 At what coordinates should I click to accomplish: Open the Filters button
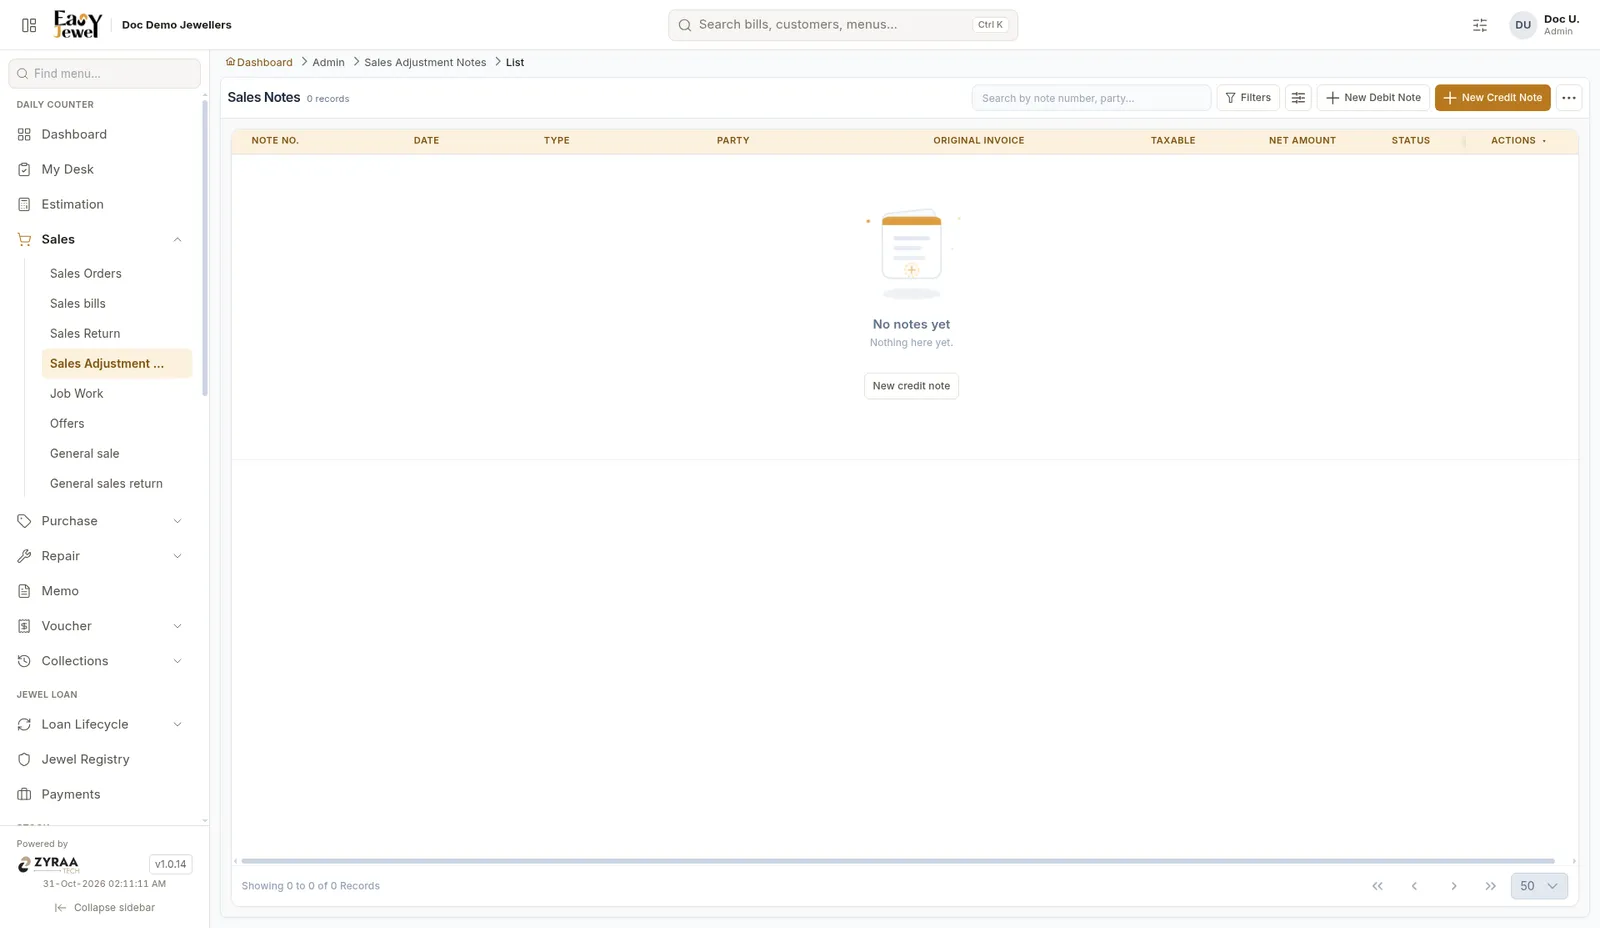[x=1248, y=98]
